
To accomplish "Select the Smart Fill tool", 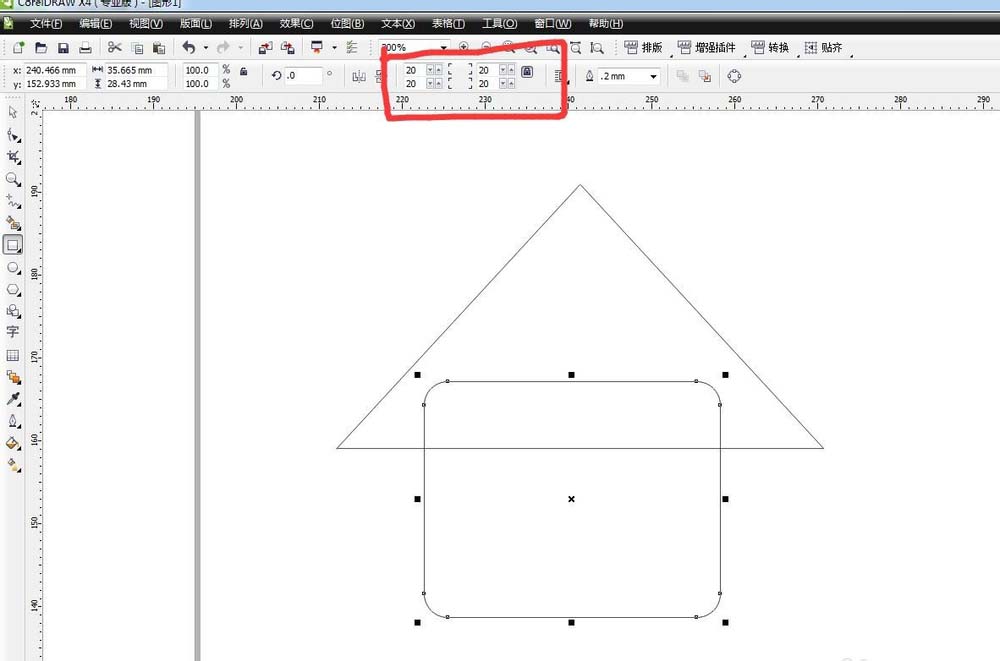I will [13, 223].
